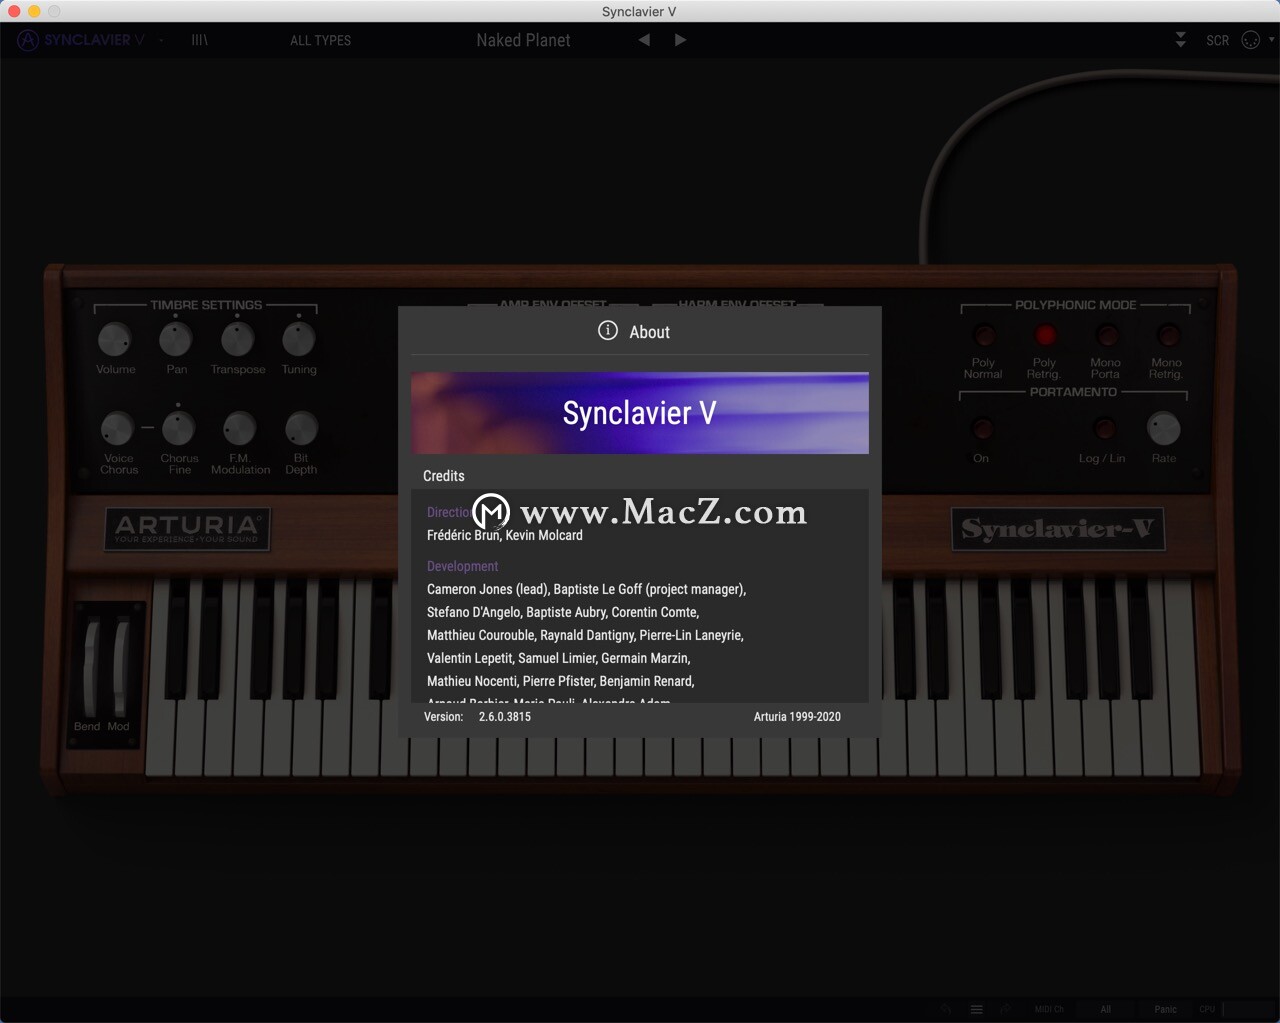Image resolution: width=1280 pixels, height=1023 pixels.
Task: Expand advanced panel with double-arrow icon
Action: [x=1181, y=40]
